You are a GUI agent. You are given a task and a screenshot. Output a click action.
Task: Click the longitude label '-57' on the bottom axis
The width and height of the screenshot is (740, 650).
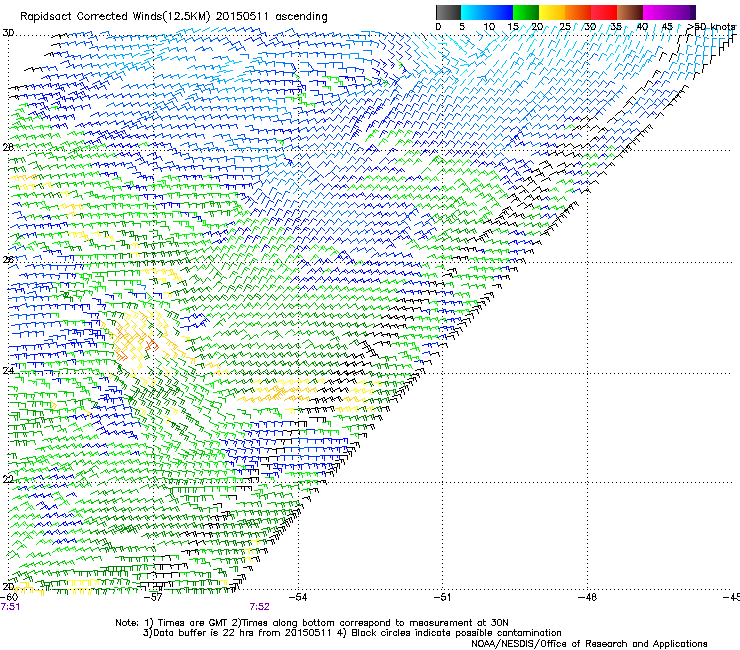point(153,597)
